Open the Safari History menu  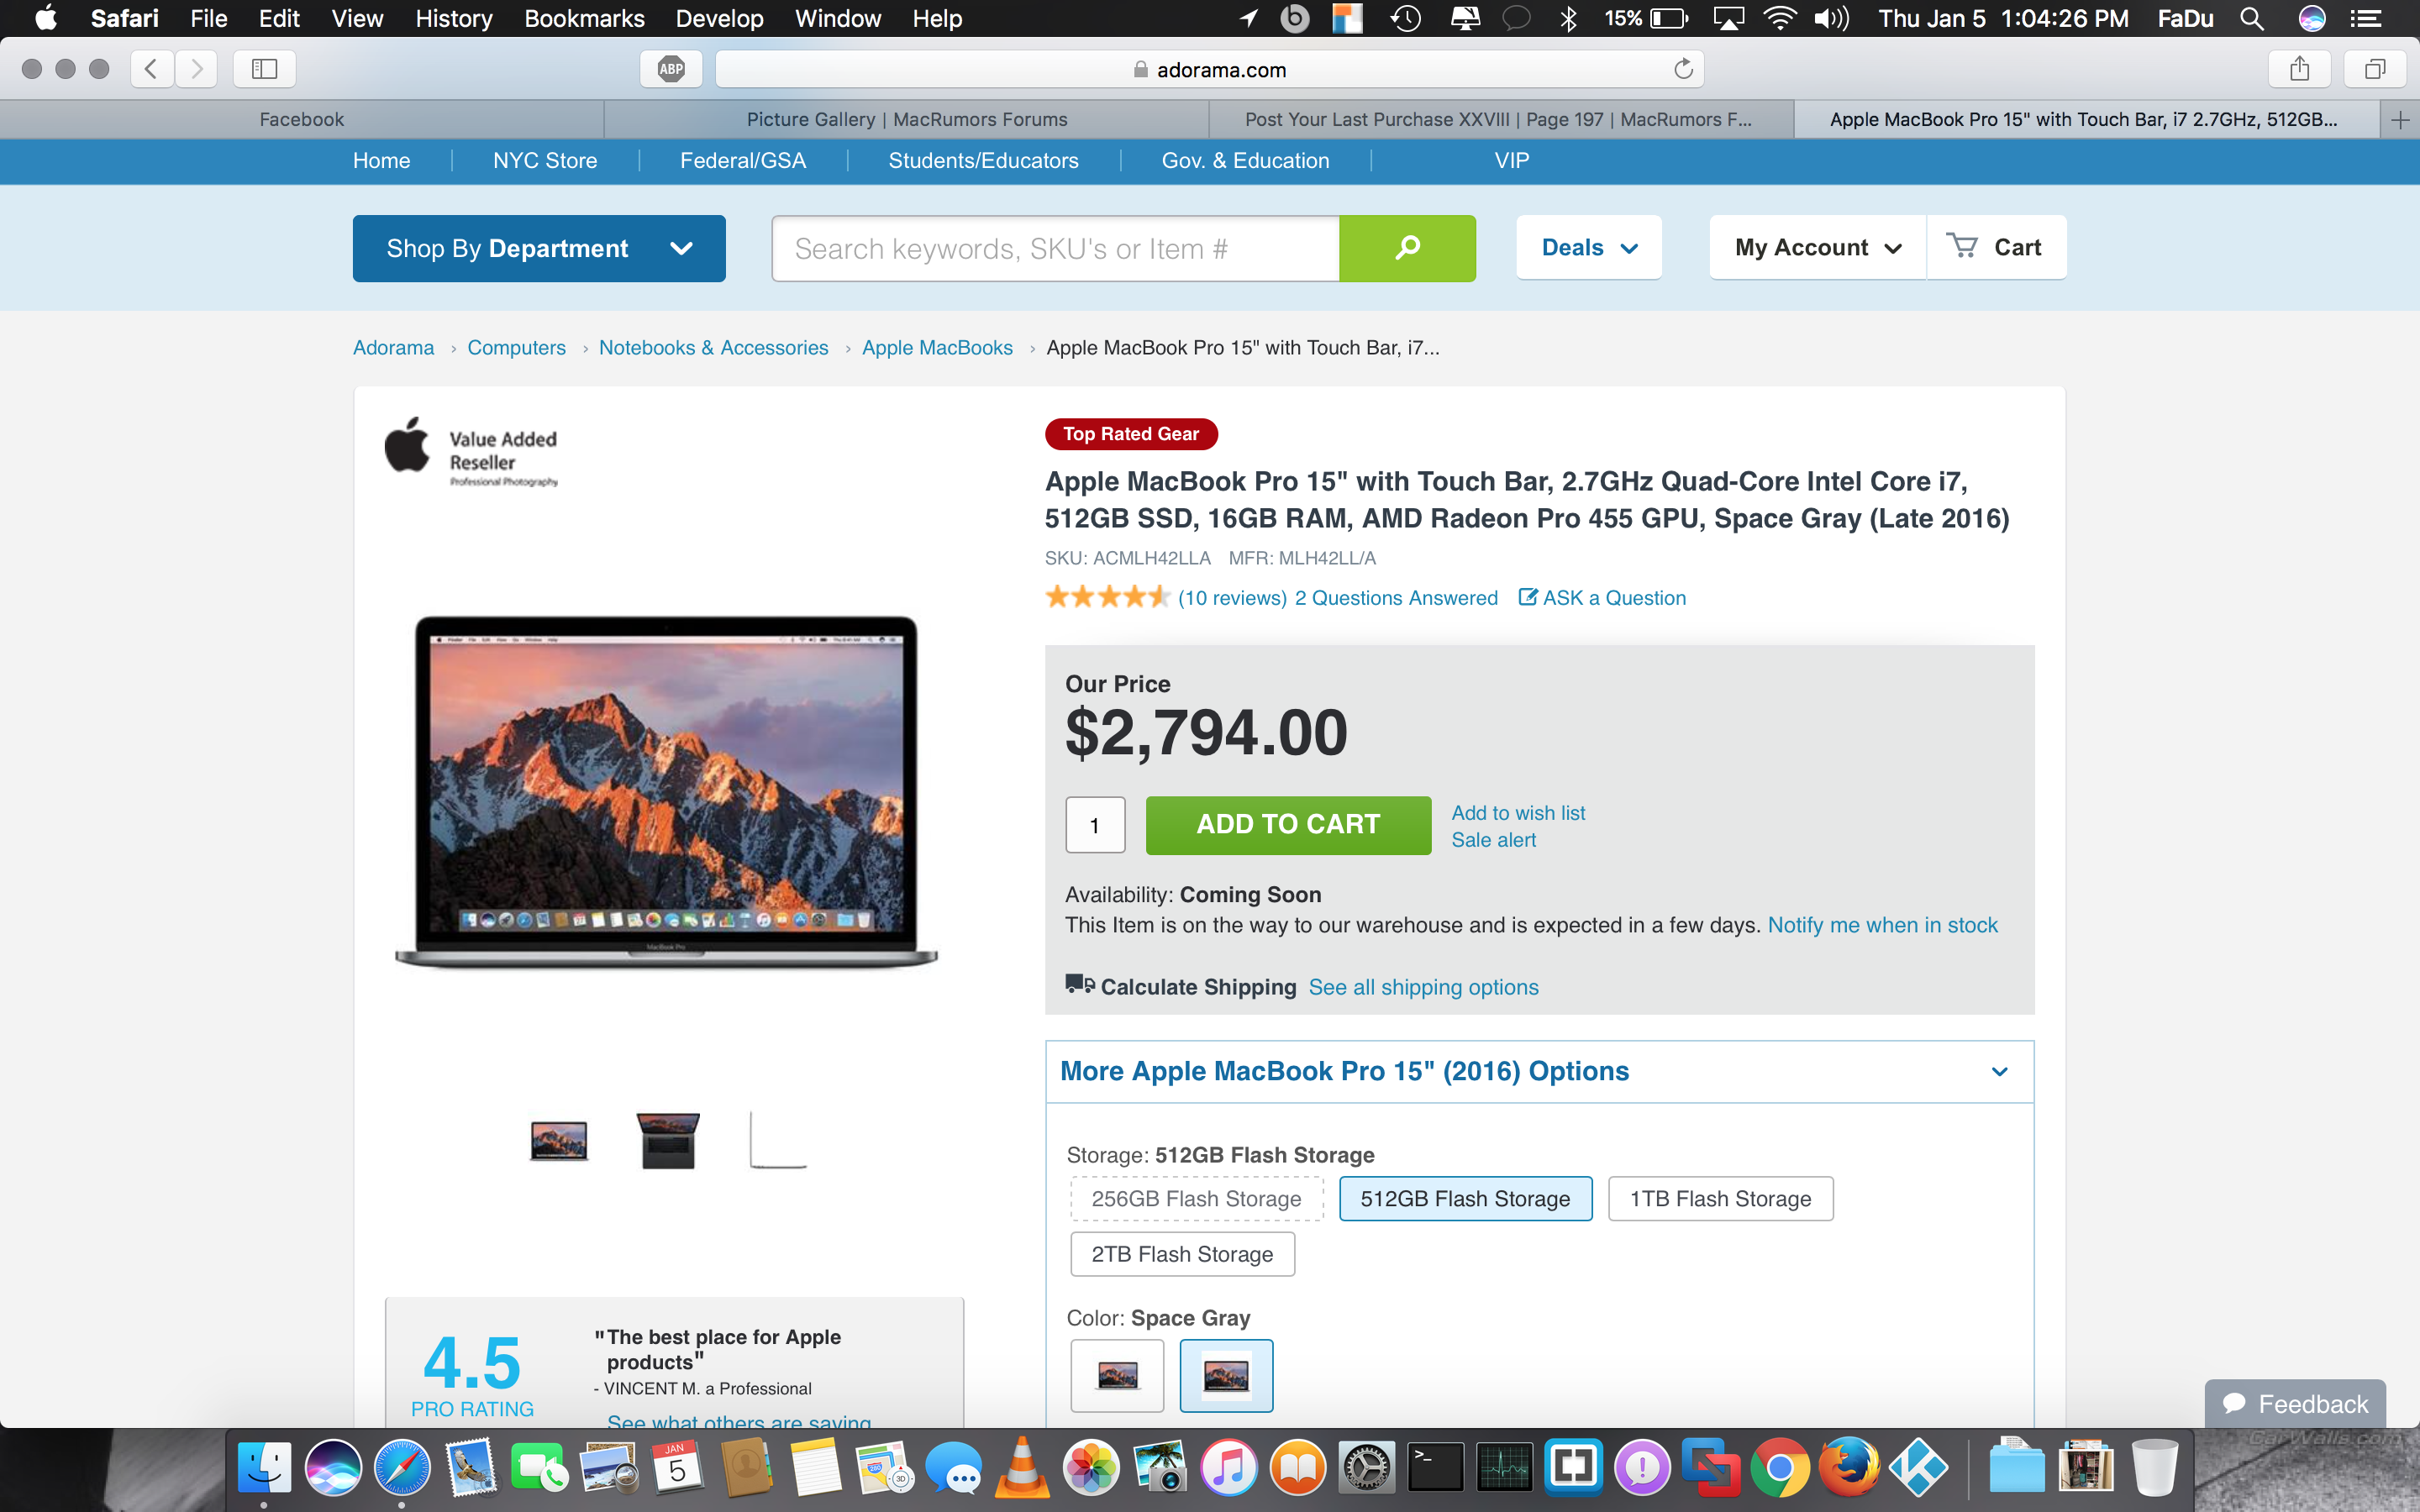click(x=453, y=18)
